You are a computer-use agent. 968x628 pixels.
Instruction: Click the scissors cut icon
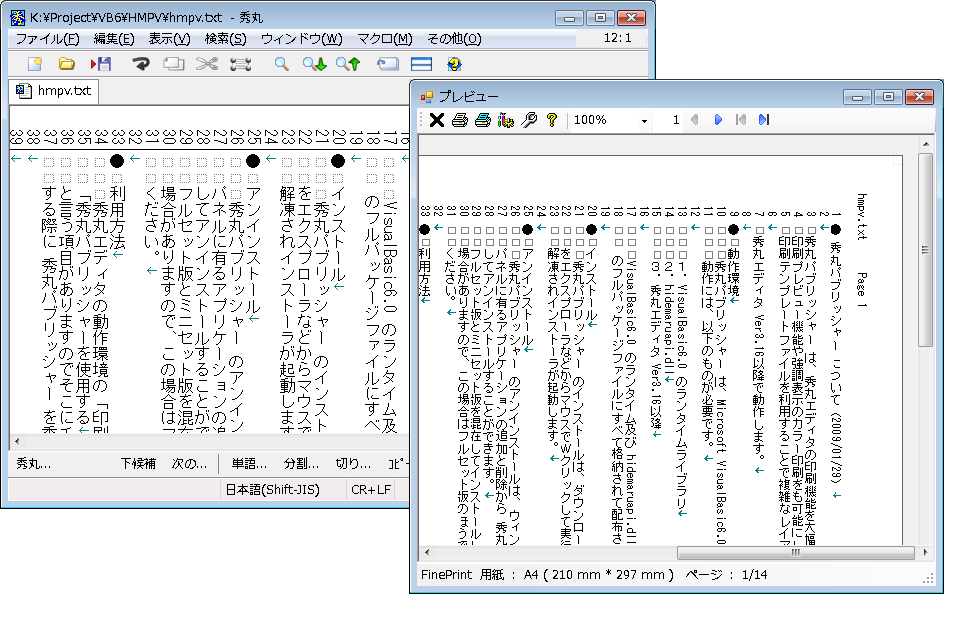206,64
